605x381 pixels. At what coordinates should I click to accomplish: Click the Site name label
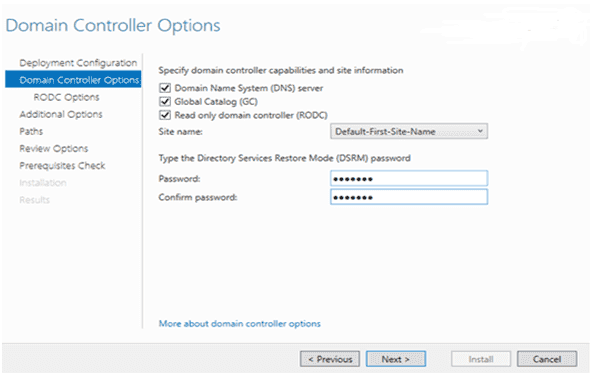click(181, 132)
